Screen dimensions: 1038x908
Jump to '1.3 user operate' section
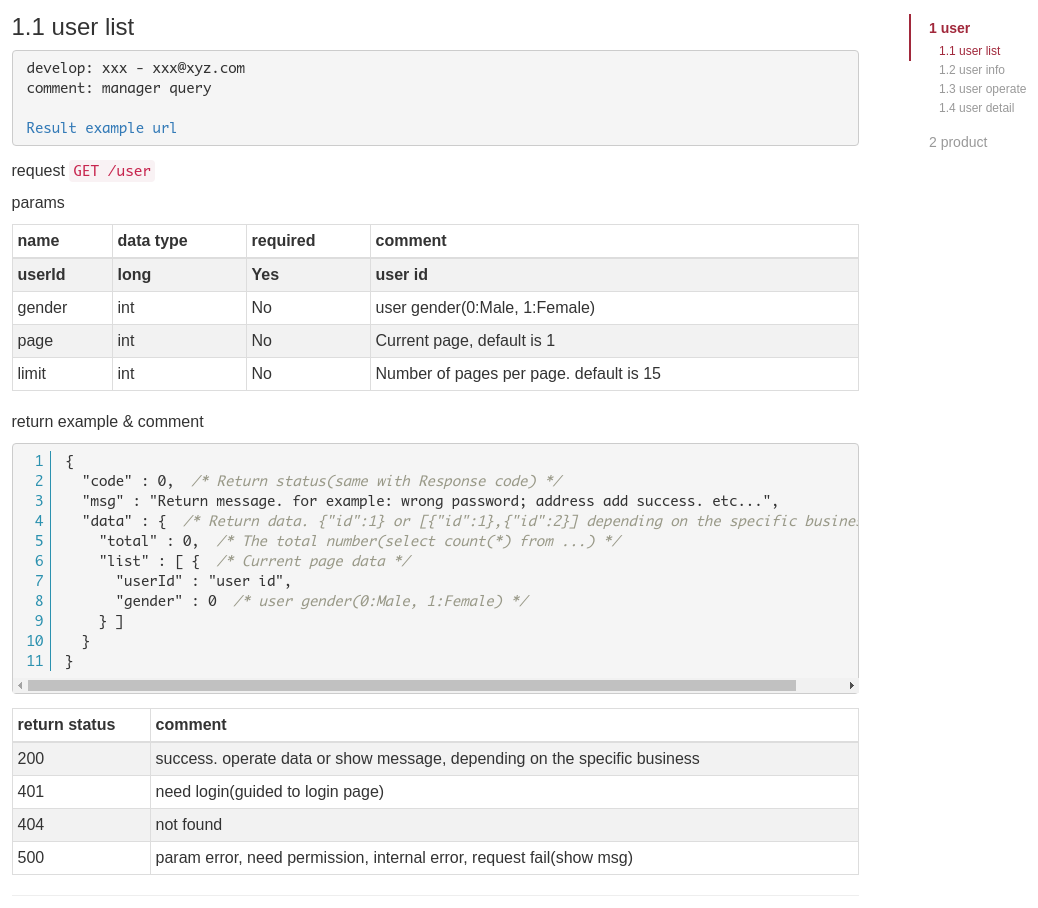point(982,89)
